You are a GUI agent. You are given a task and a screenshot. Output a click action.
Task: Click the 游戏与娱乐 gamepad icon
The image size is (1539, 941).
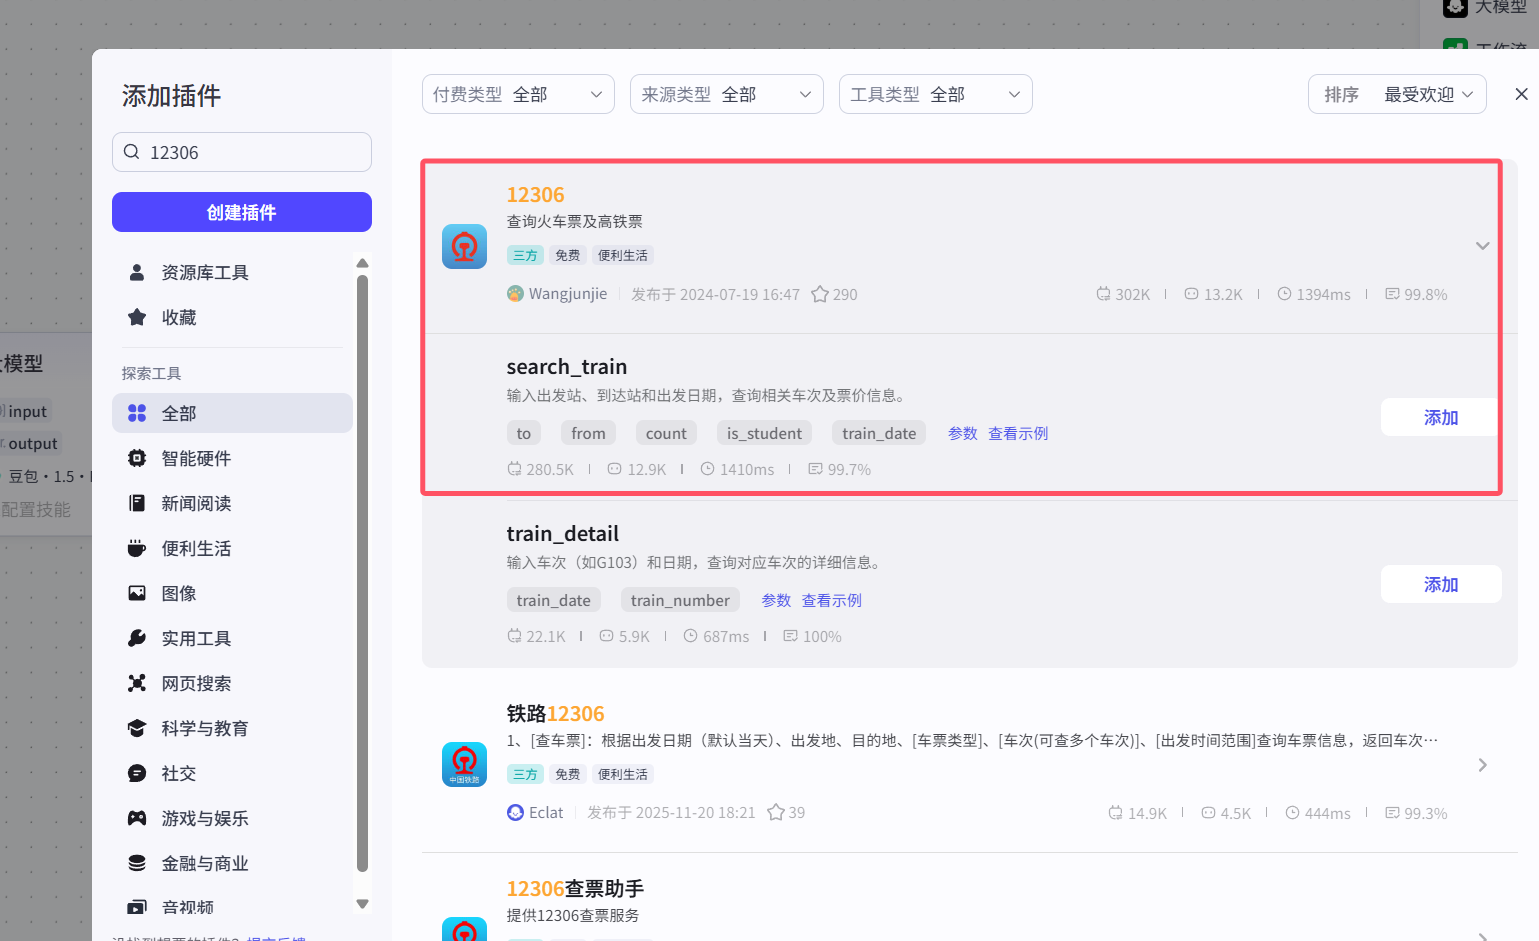pyautogui.click(x=137, y=818)
